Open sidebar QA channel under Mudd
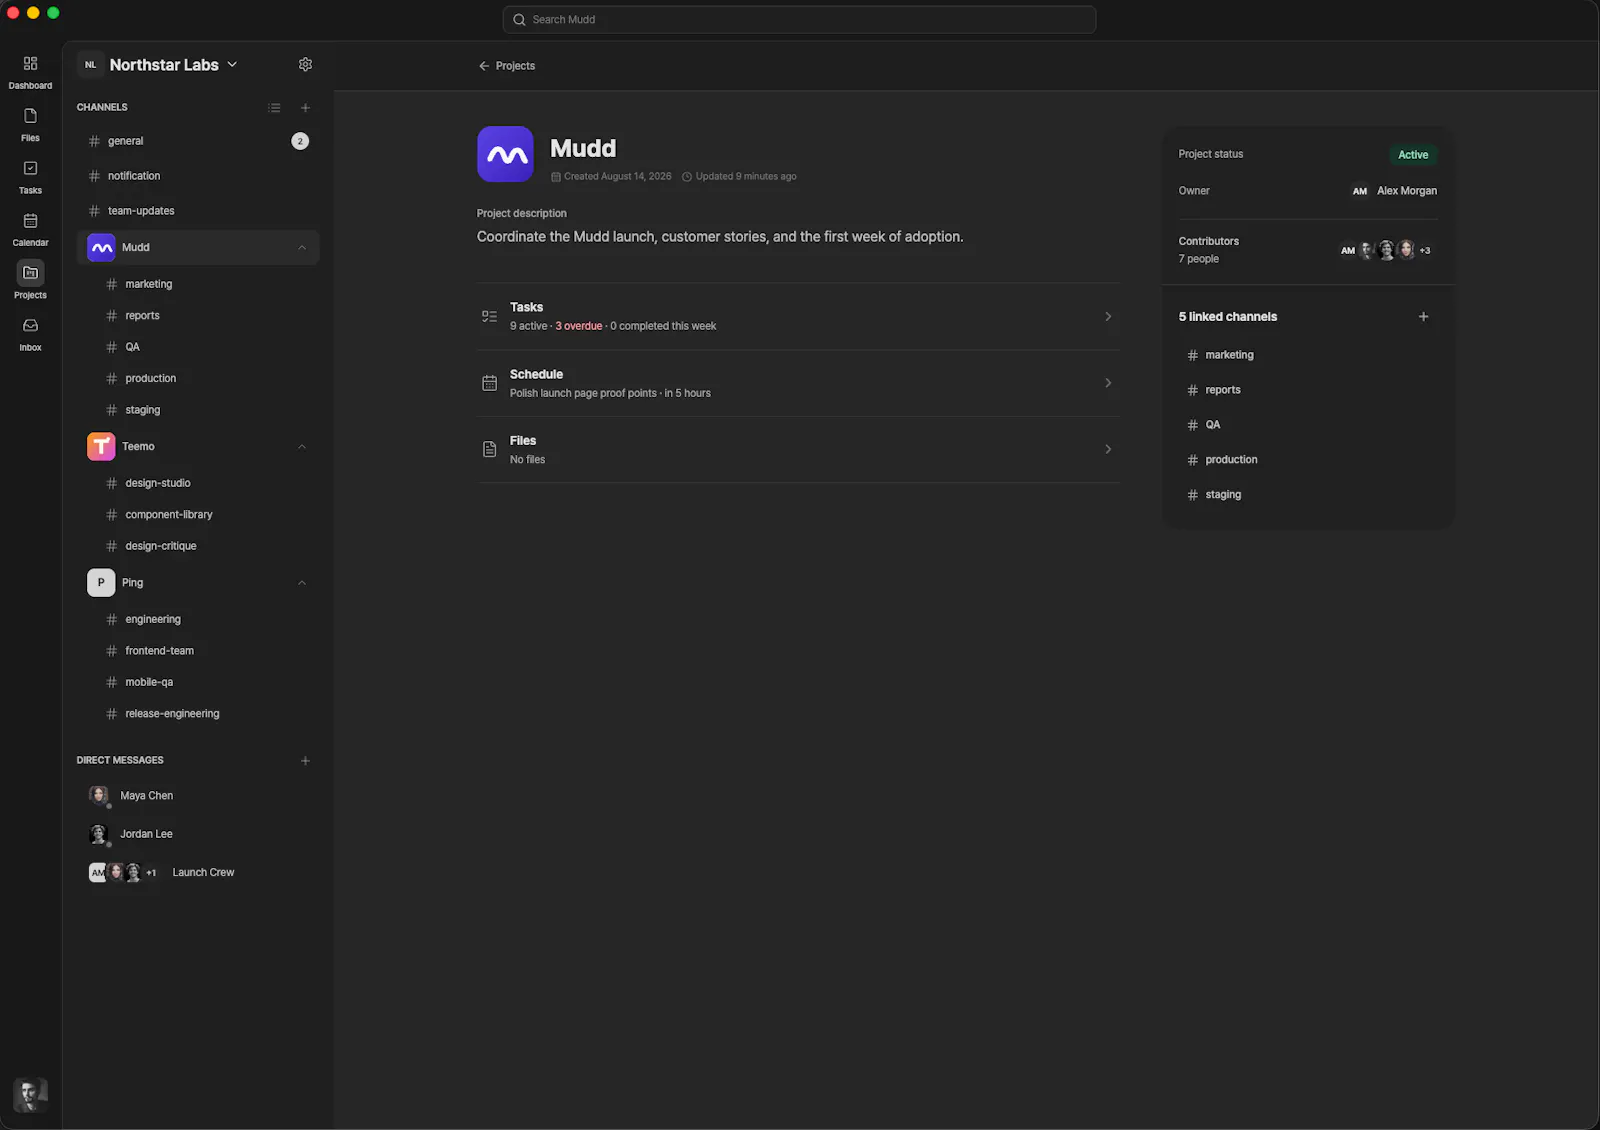Screen dimensions: 1600x1130 [207, 347]
